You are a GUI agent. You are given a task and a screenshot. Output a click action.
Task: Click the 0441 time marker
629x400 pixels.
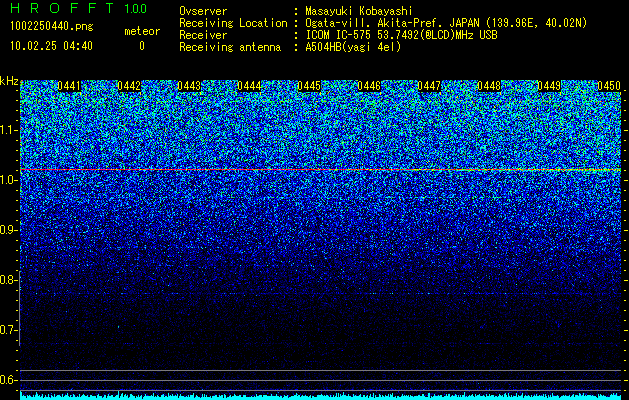[x=69, y=86]
